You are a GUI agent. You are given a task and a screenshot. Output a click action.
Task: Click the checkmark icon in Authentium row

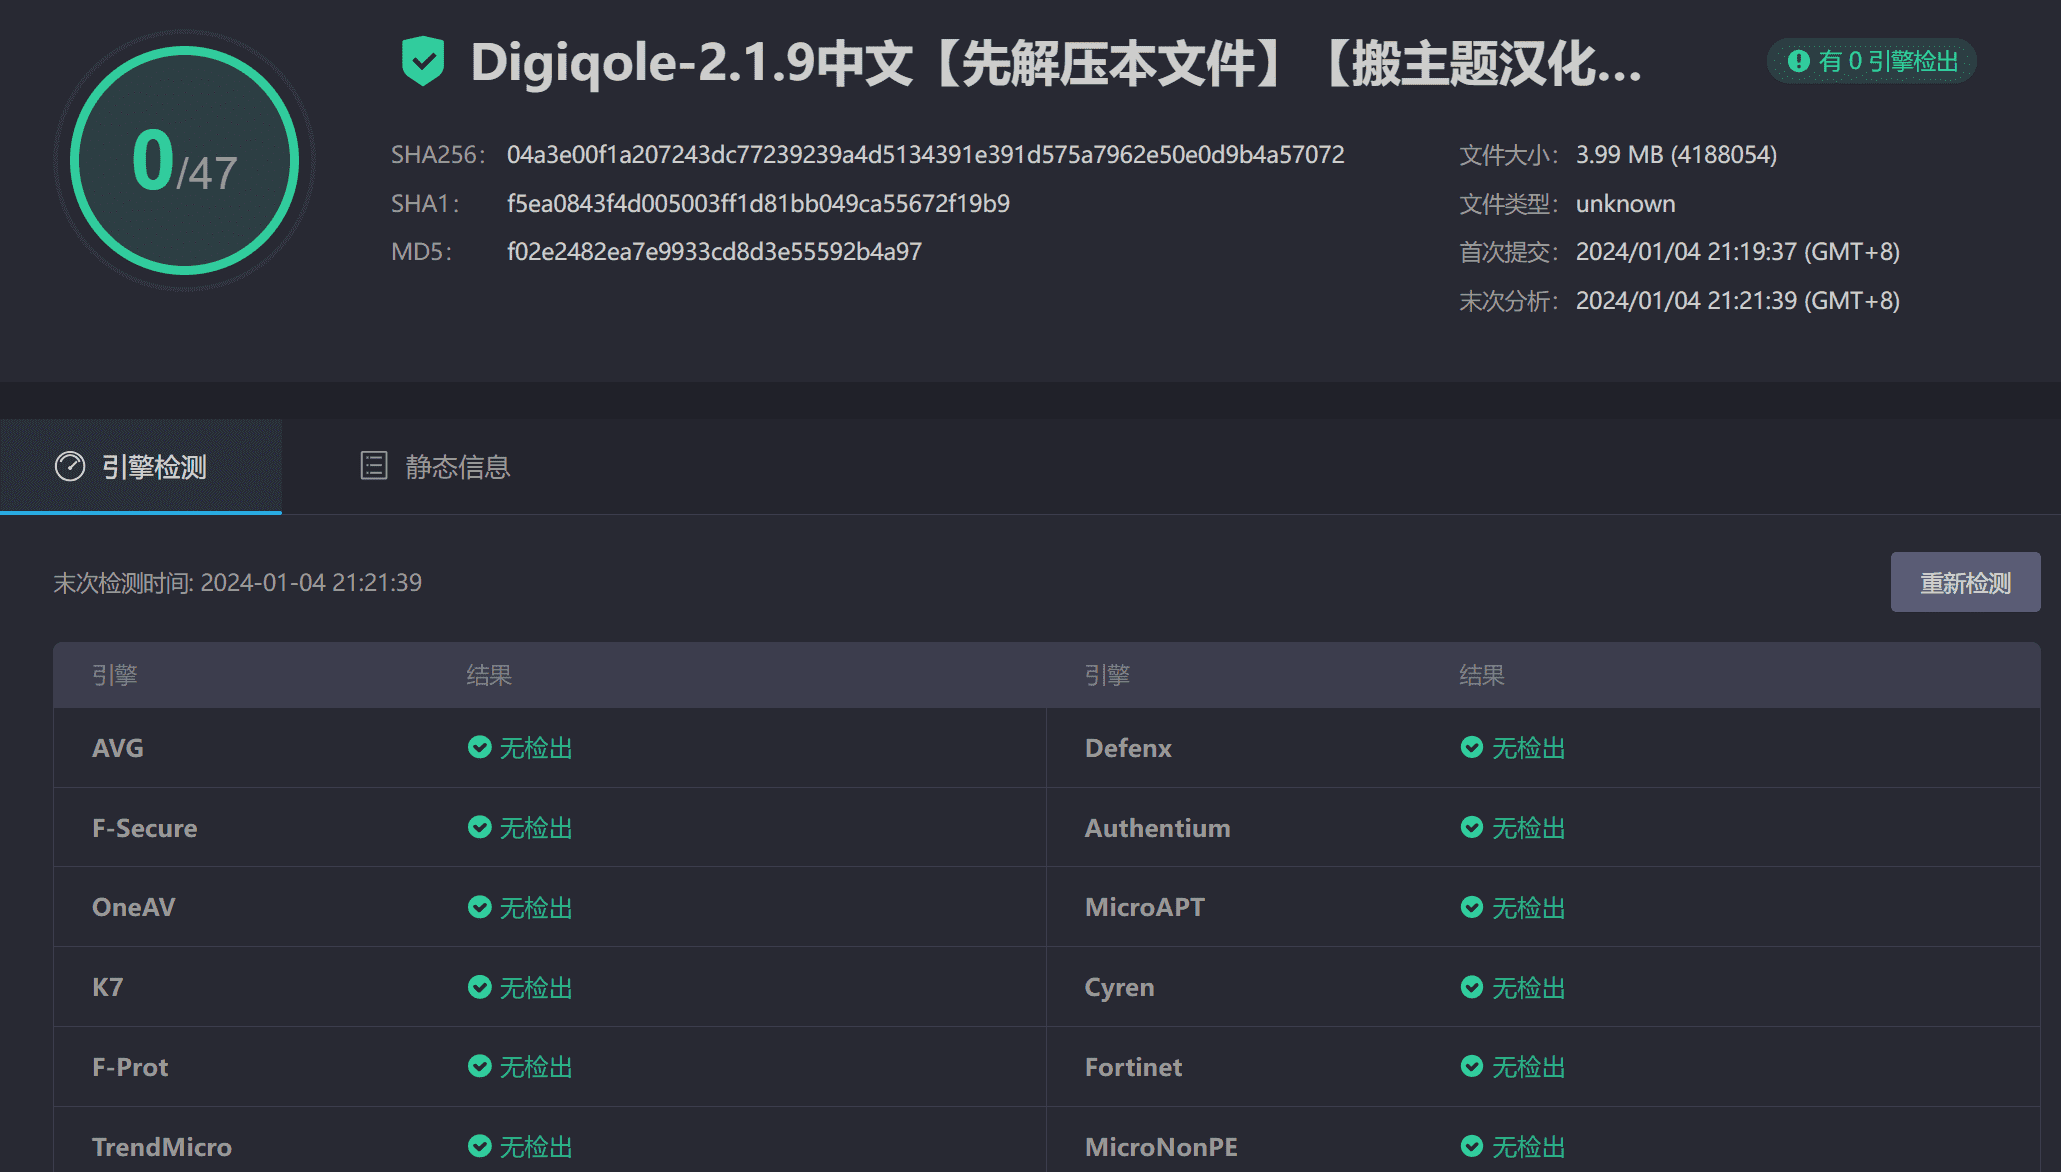coord(1472,827)
